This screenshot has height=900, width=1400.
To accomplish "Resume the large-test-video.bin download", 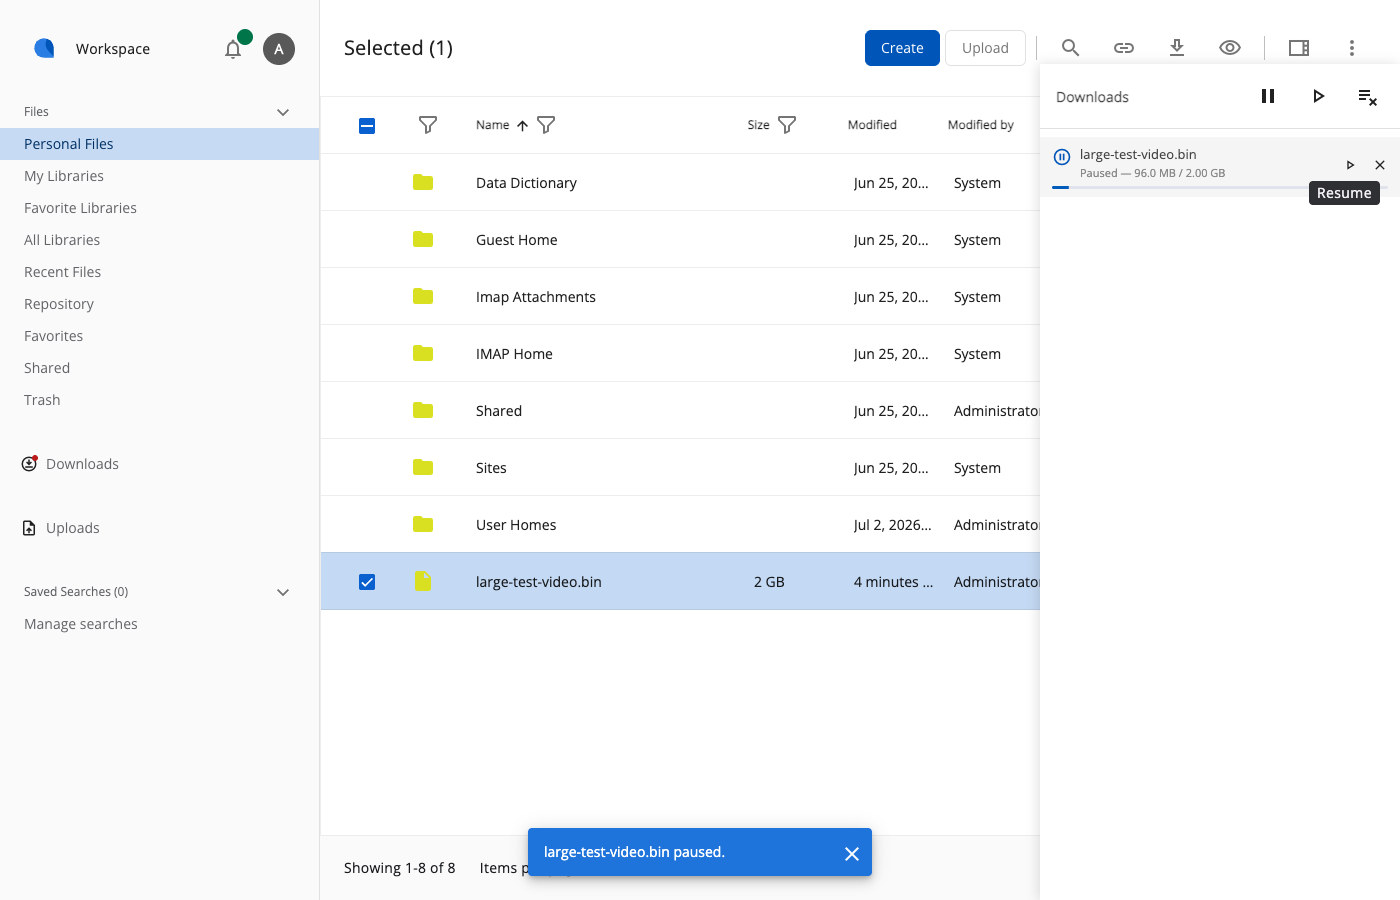I will click(x=1350, y=165).
